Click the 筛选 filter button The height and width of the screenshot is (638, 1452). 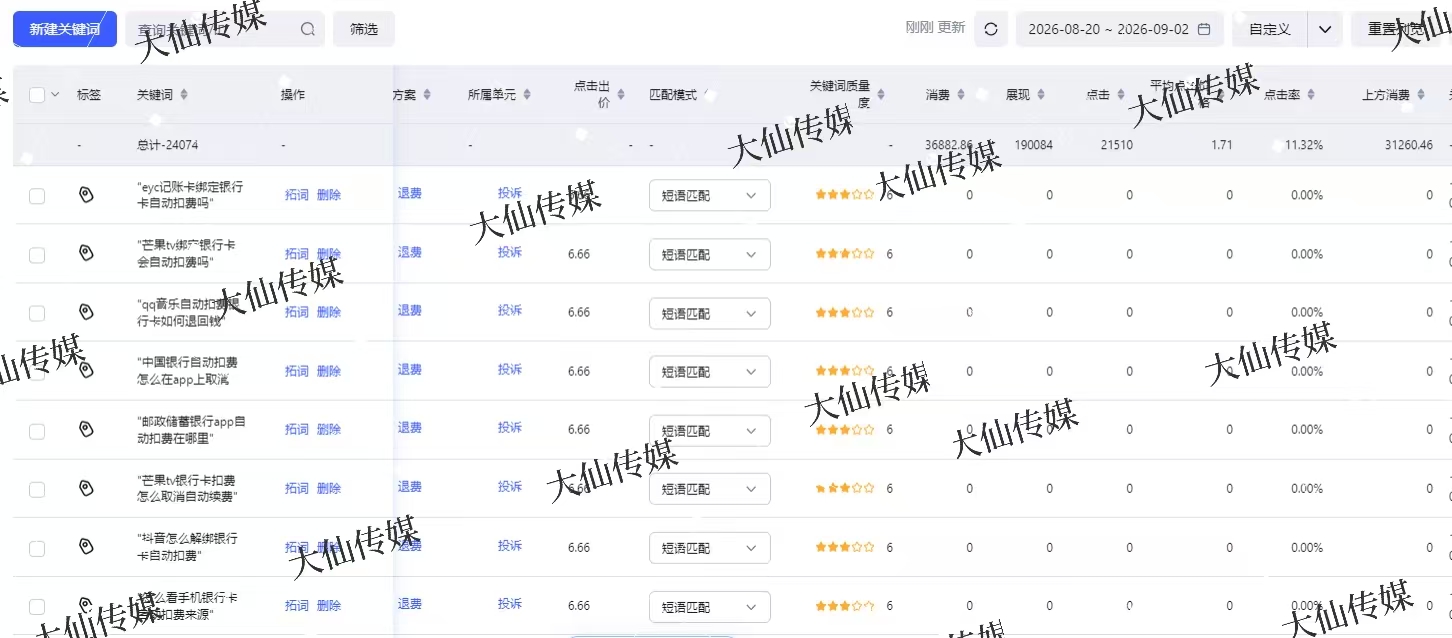(x=364, y=29)
